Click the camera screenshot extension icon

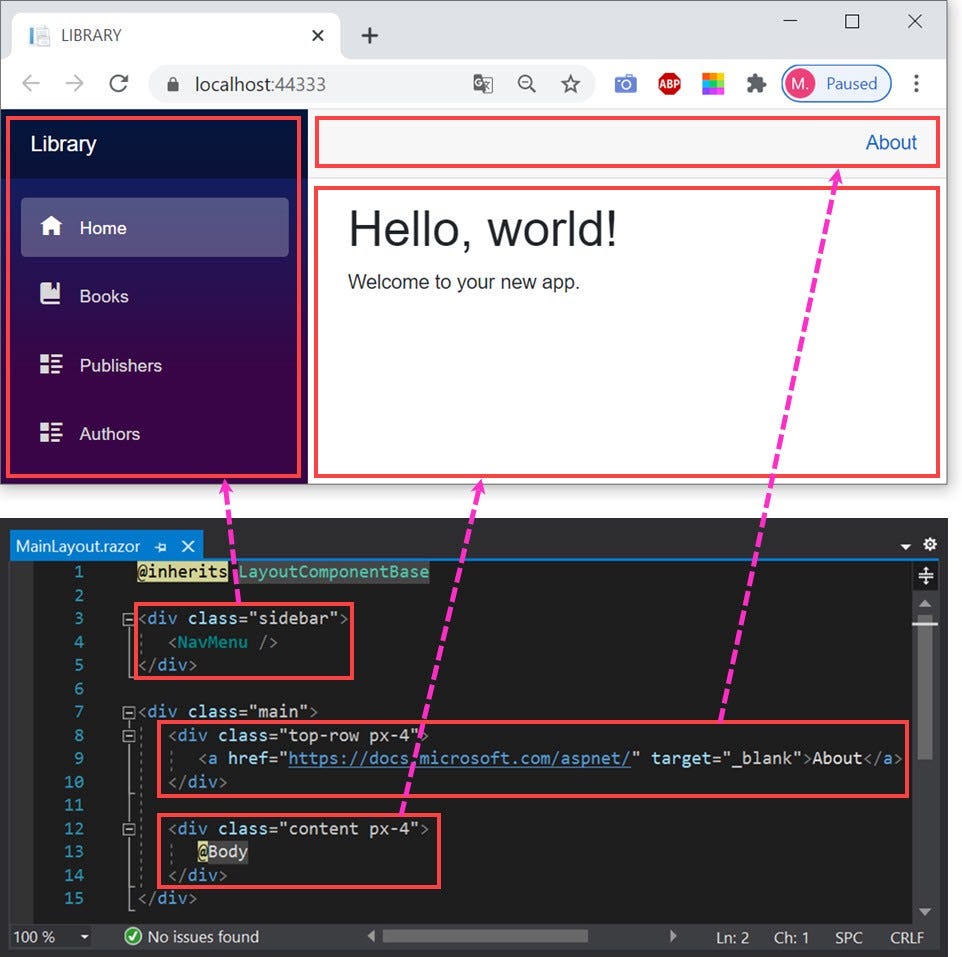click(625, 84)
